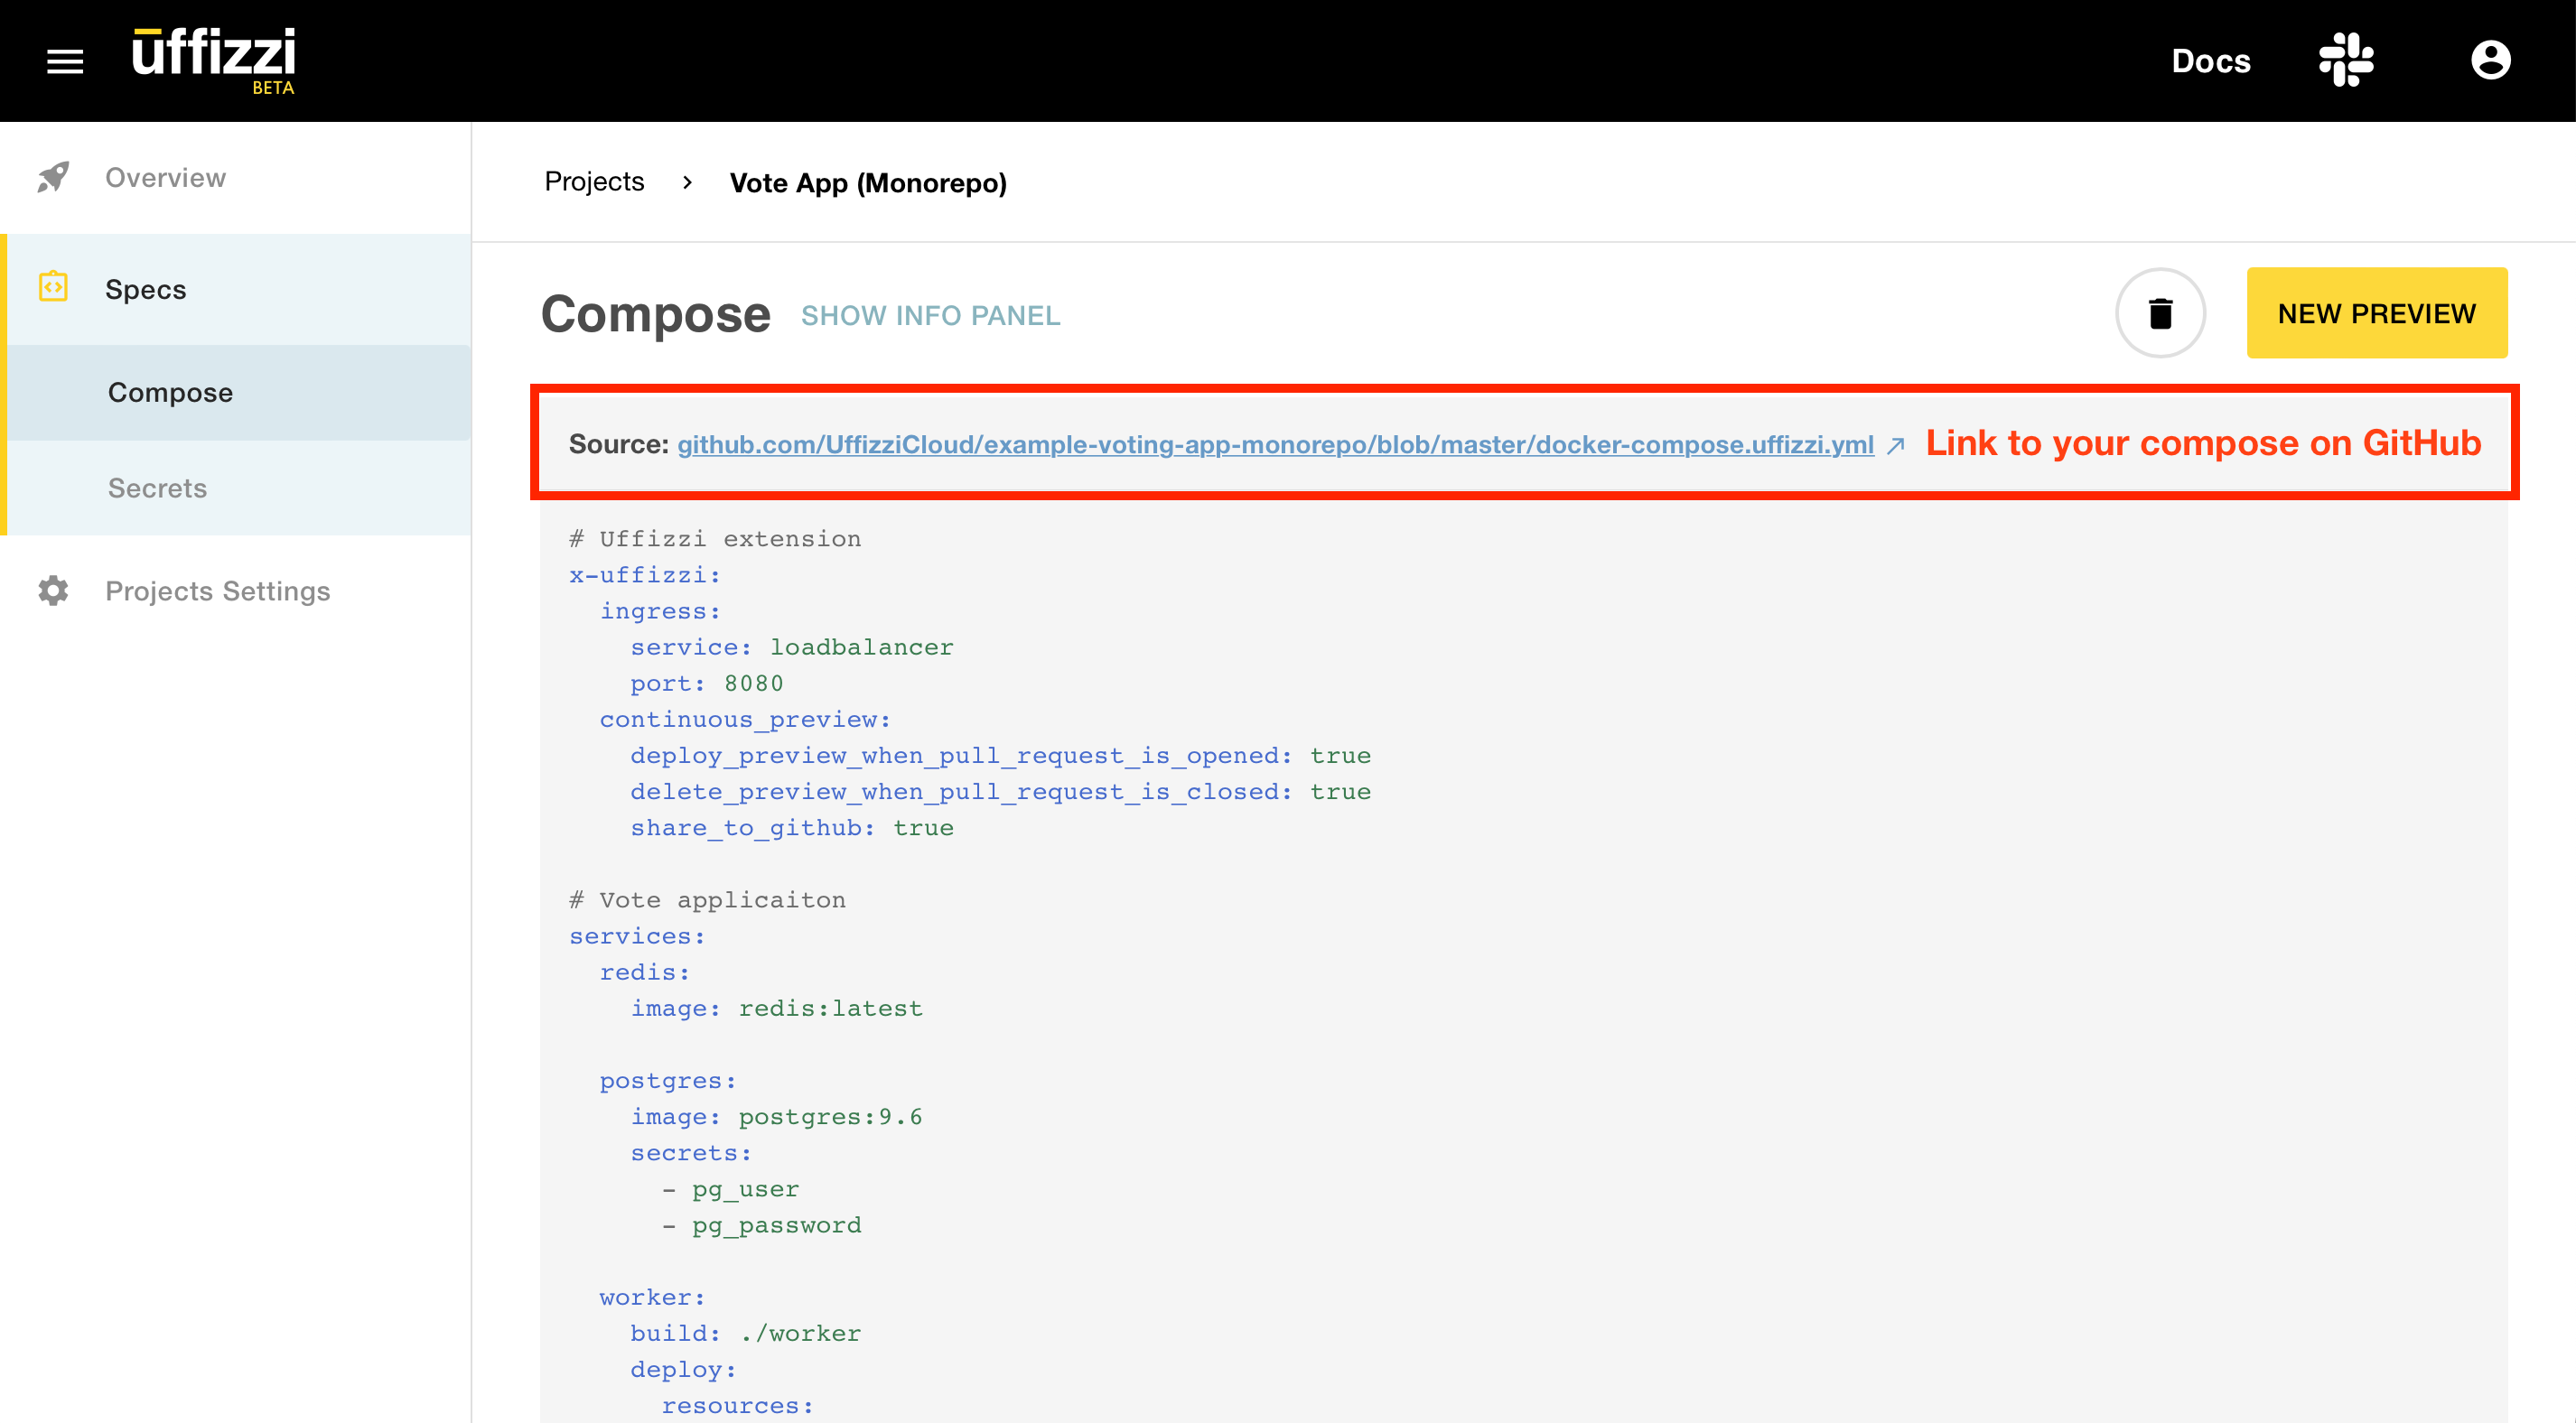Select the Secrets sidebar menu item
Image resolution: width=2576 pixels, height=1423 pixels.
click(158, 488)
